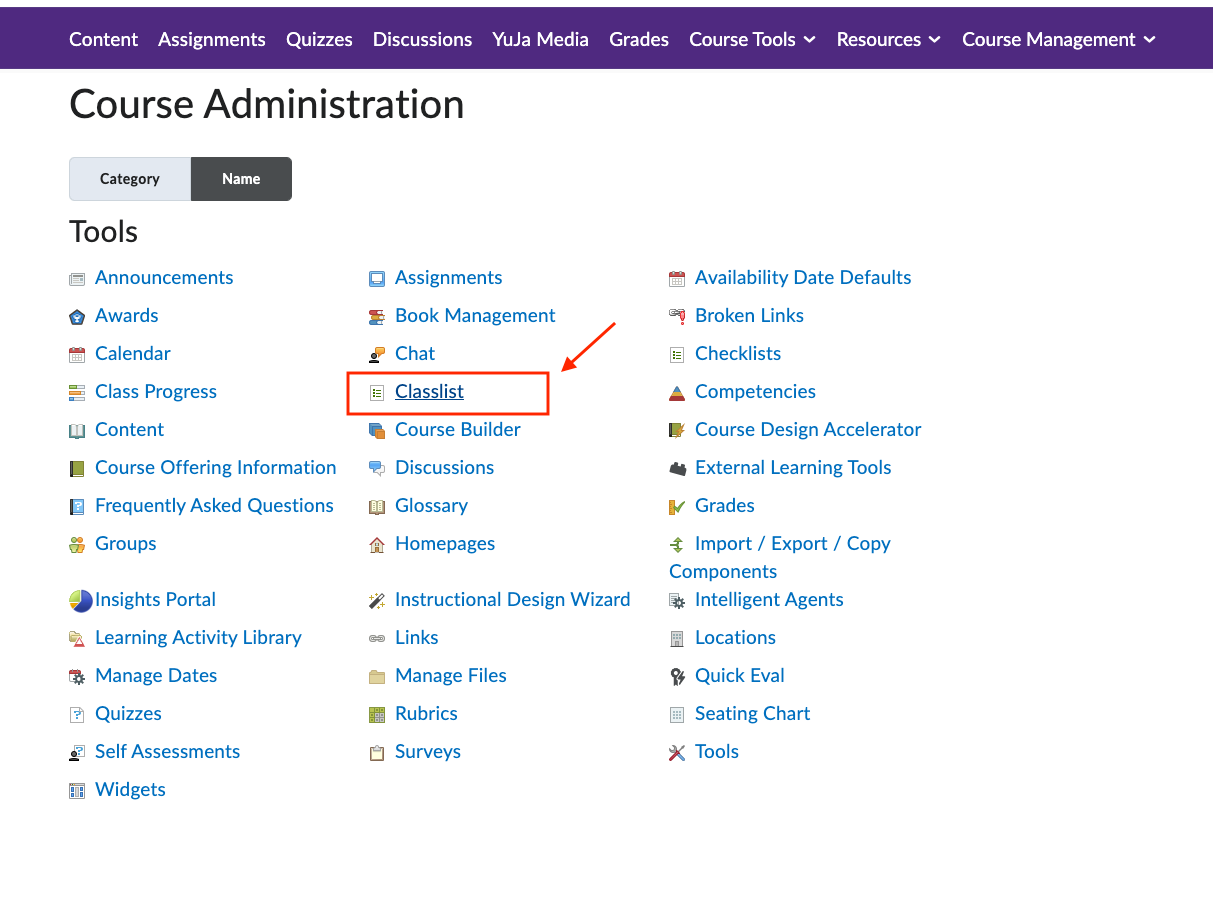1213x908 pixels.
Task: Expand the Course Tools dropdown
Action: [x=752, y=40]
